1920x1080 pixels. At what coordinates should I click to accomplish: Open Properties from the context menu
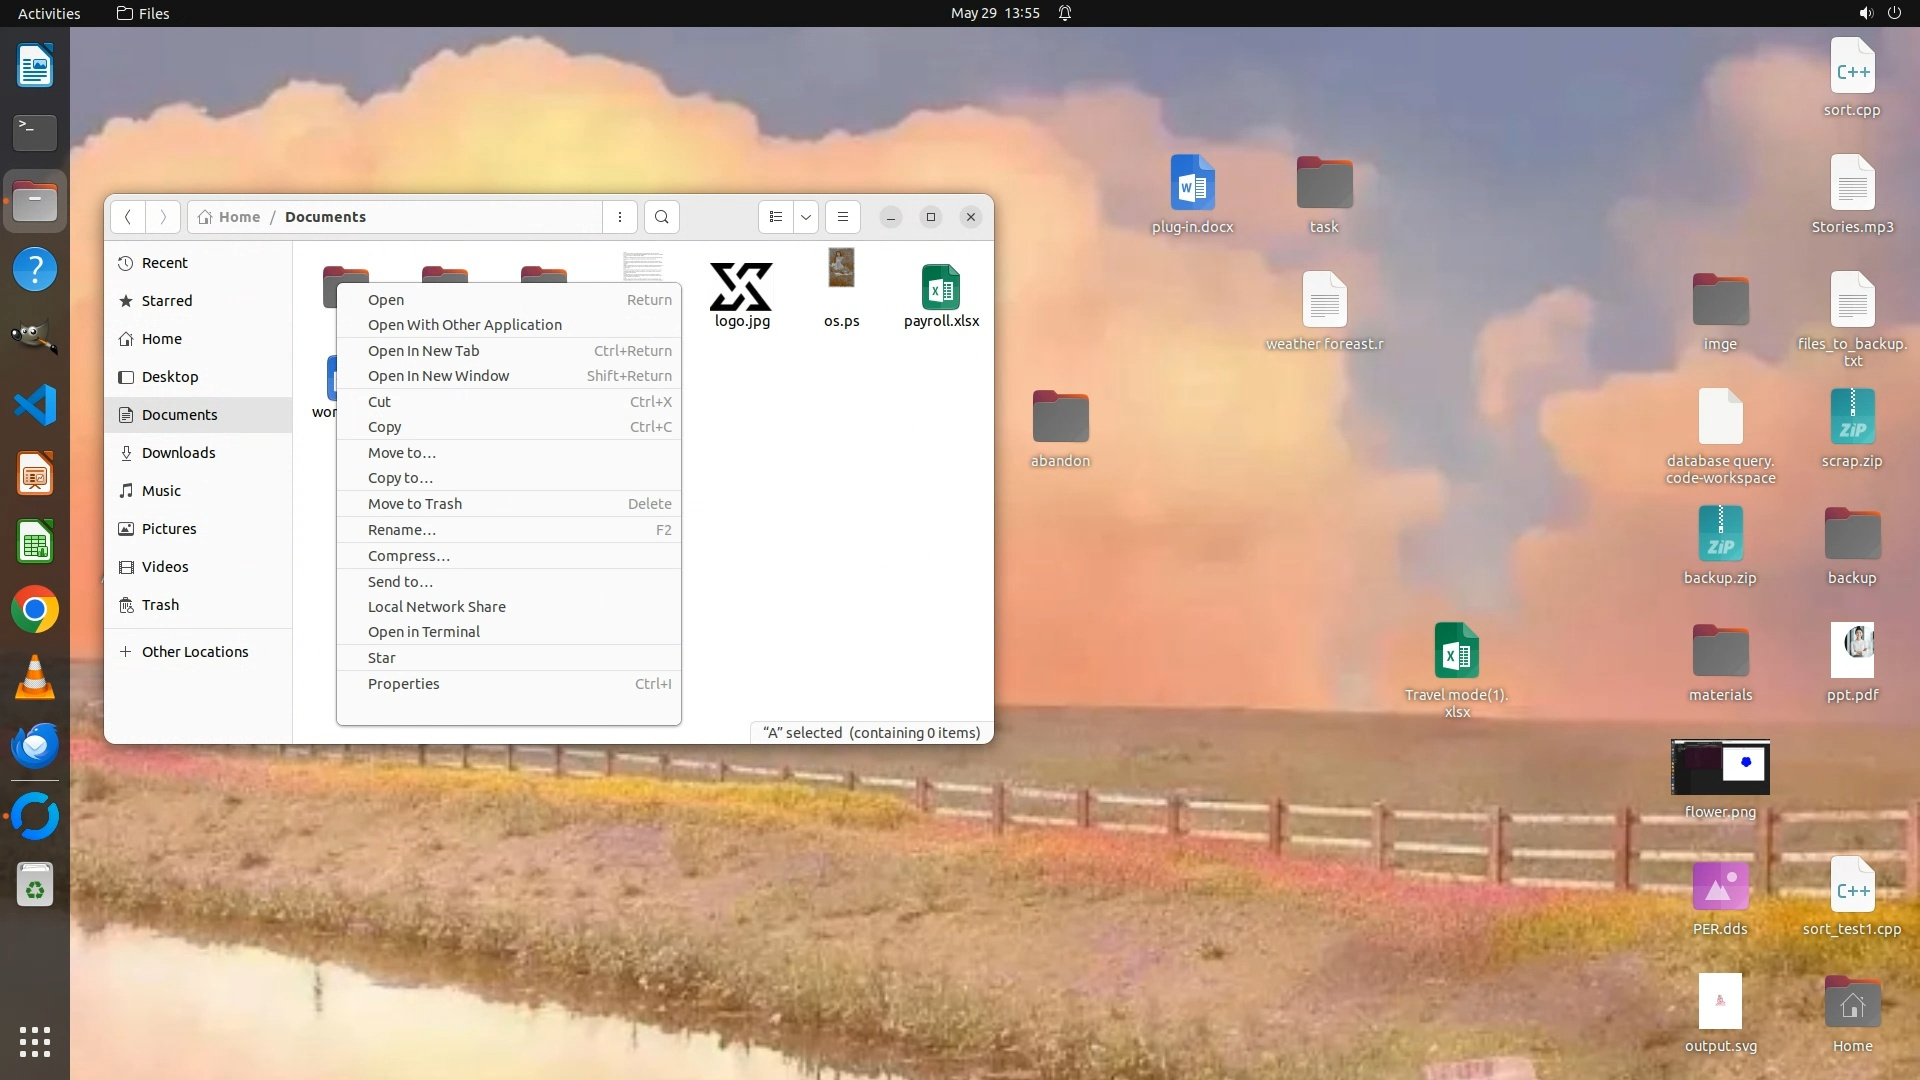point(404,684)
